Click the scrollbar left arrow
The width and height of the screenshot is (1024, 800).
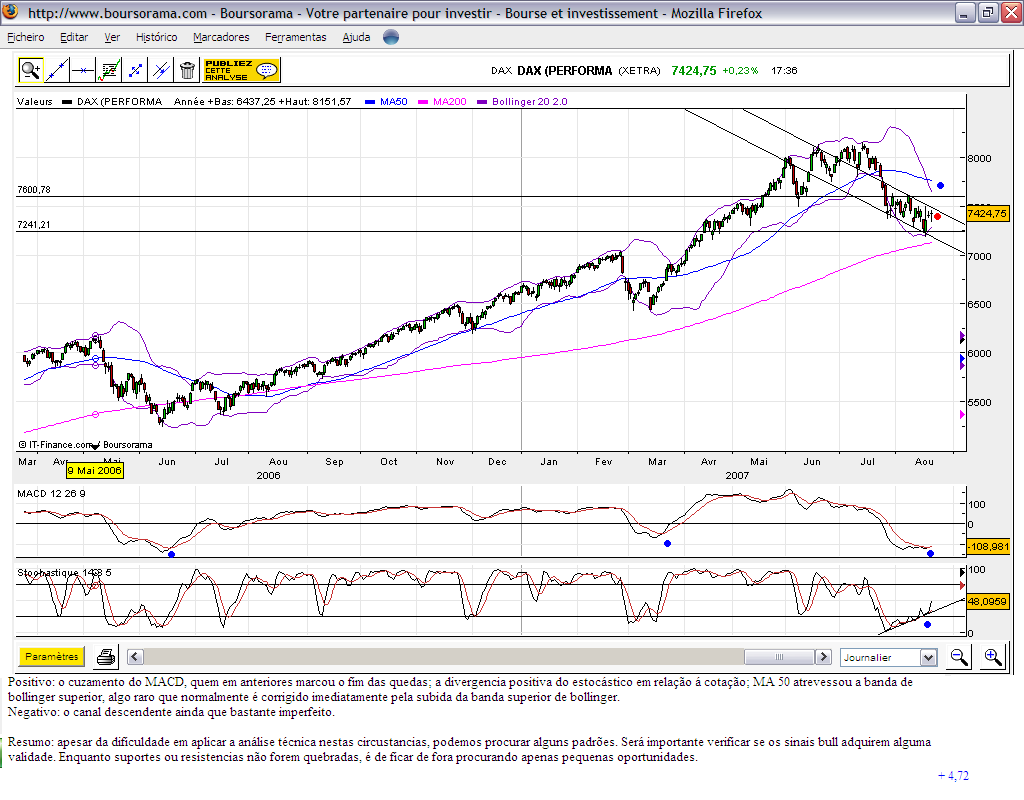135,656
